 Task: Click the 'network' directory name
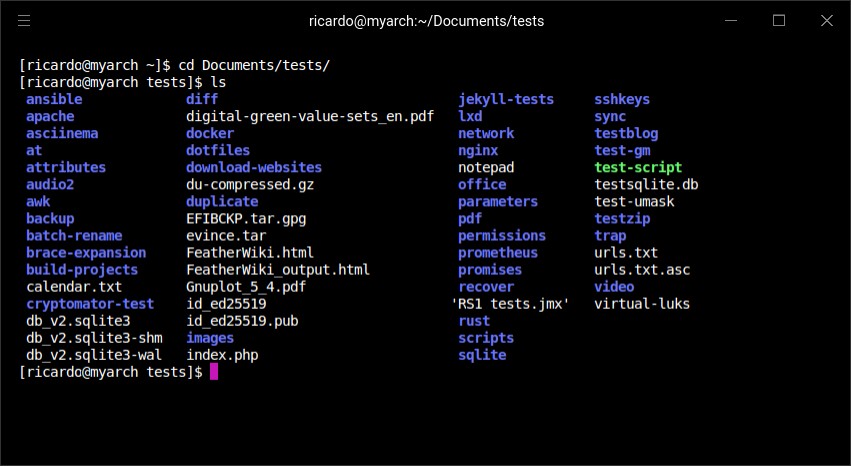[x=486, y=133]
